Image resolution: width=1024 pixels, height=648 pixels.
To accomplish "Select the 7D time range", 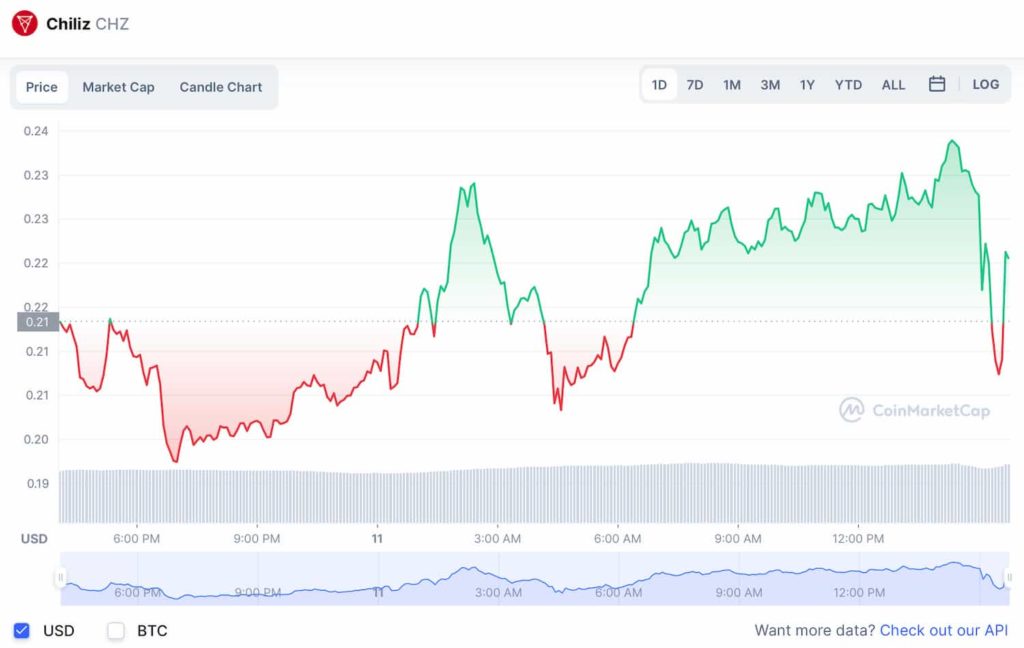I will (x=694, y=85).
